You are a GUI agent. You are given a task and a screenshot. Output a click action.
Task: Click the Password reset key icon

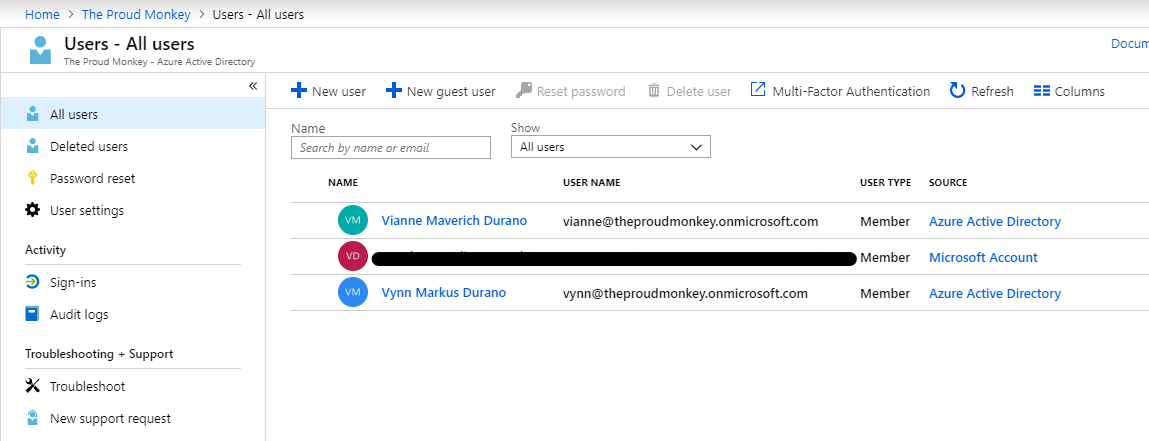[x=32, y=178]
